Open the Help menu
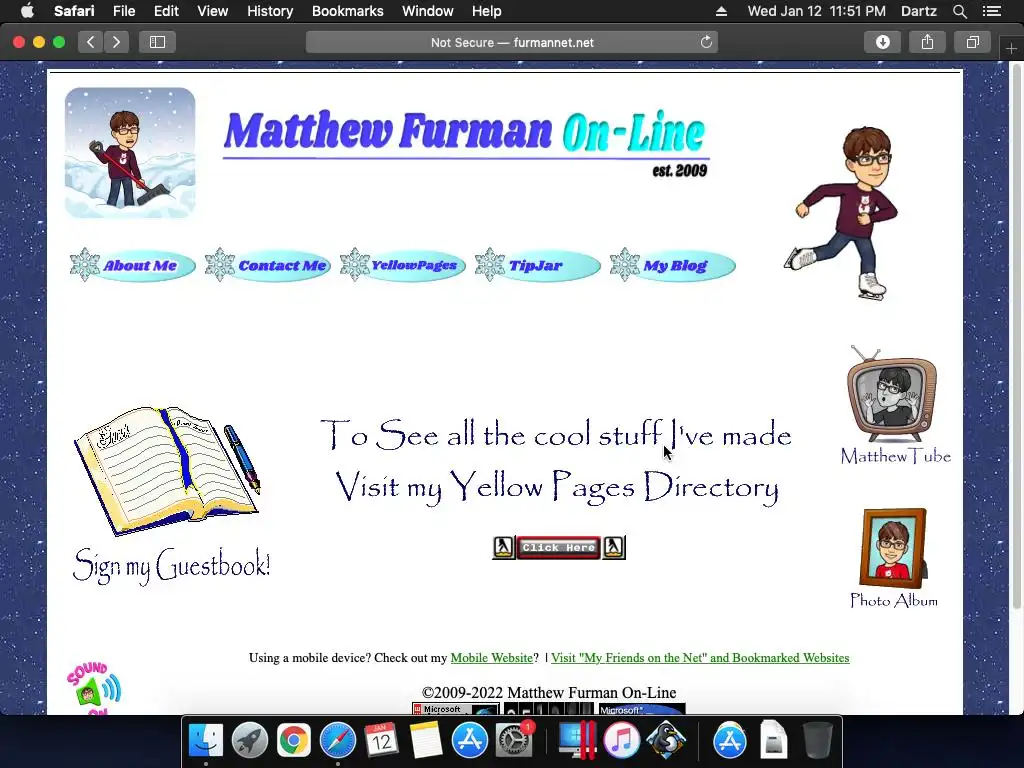Screen dimensions: 1024x768 tap(487, 11)
